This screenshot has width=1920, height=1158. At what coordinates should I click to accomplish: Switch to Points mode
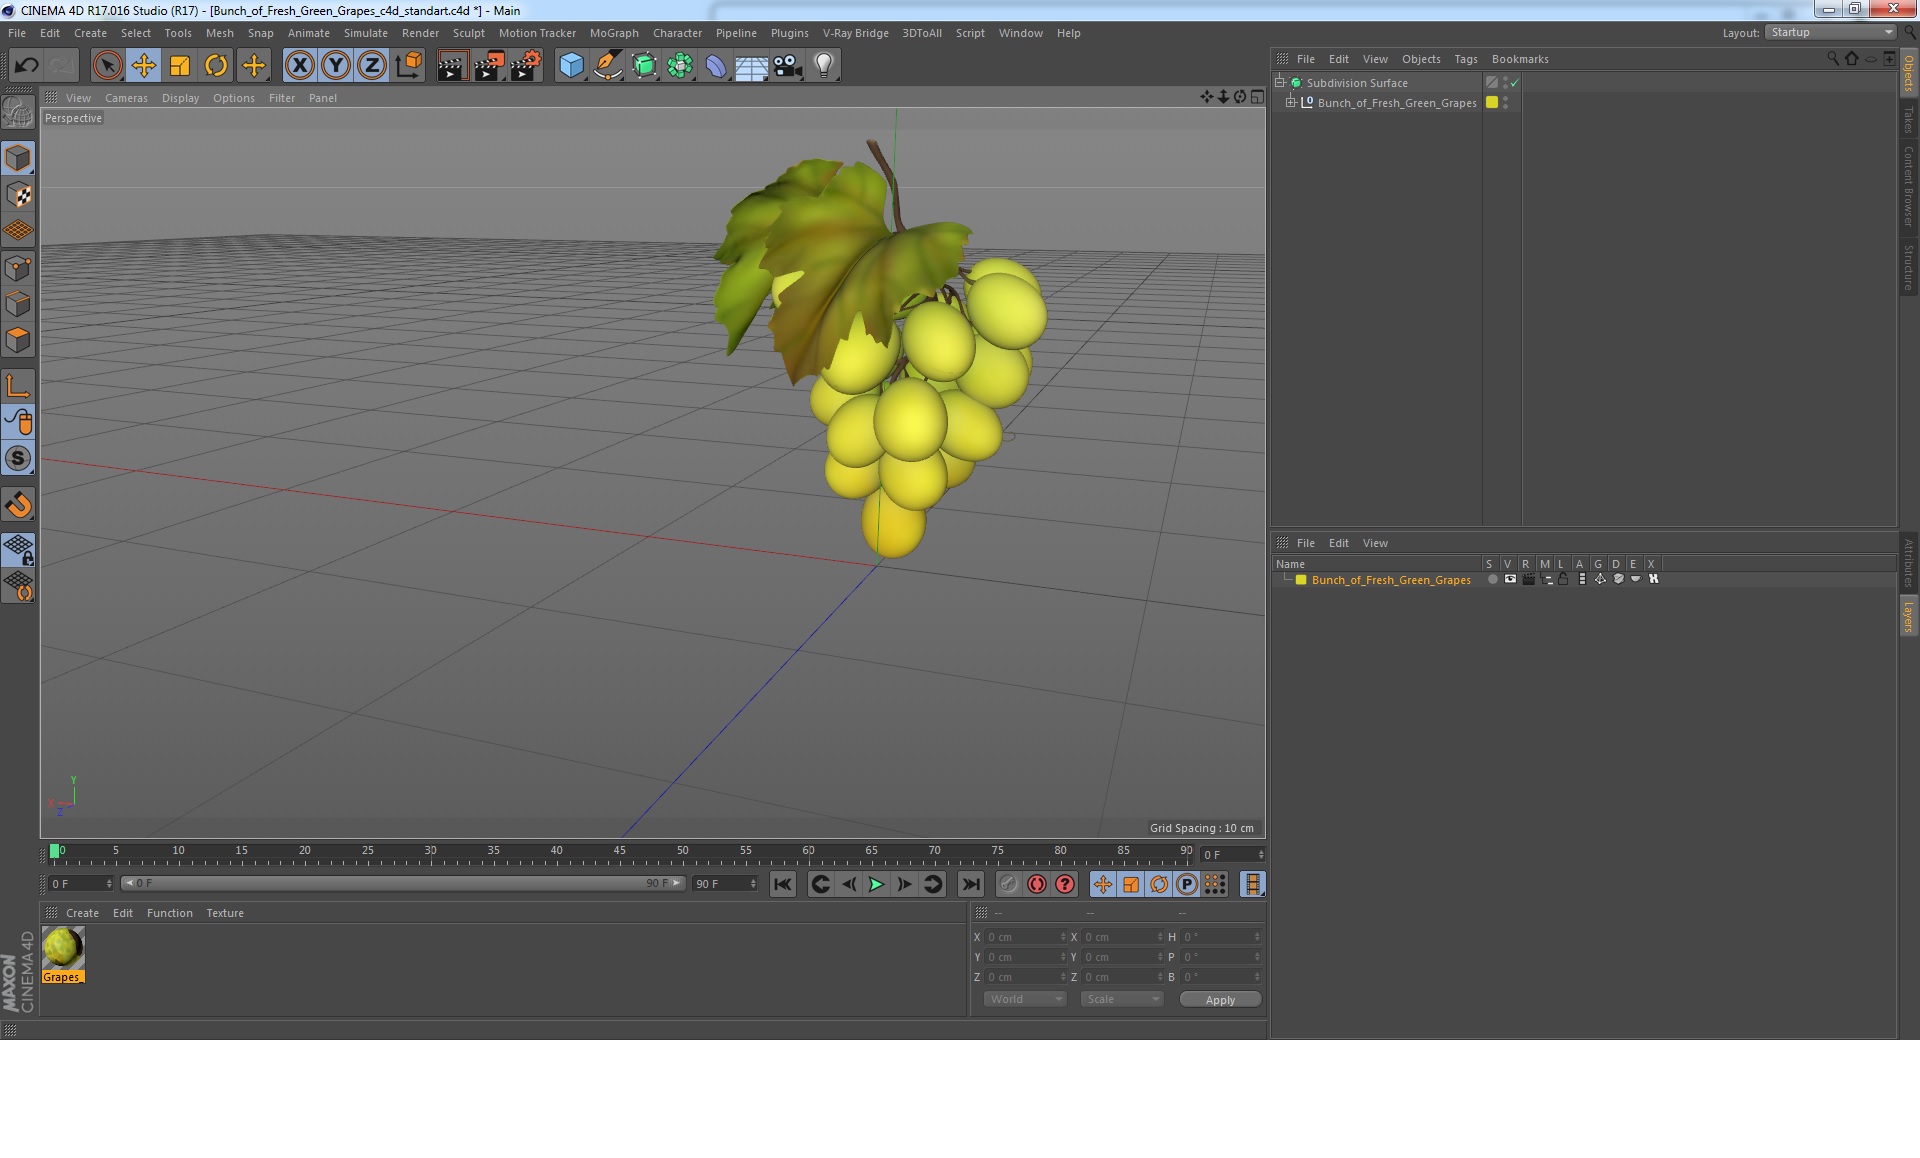tap(18, 268)
